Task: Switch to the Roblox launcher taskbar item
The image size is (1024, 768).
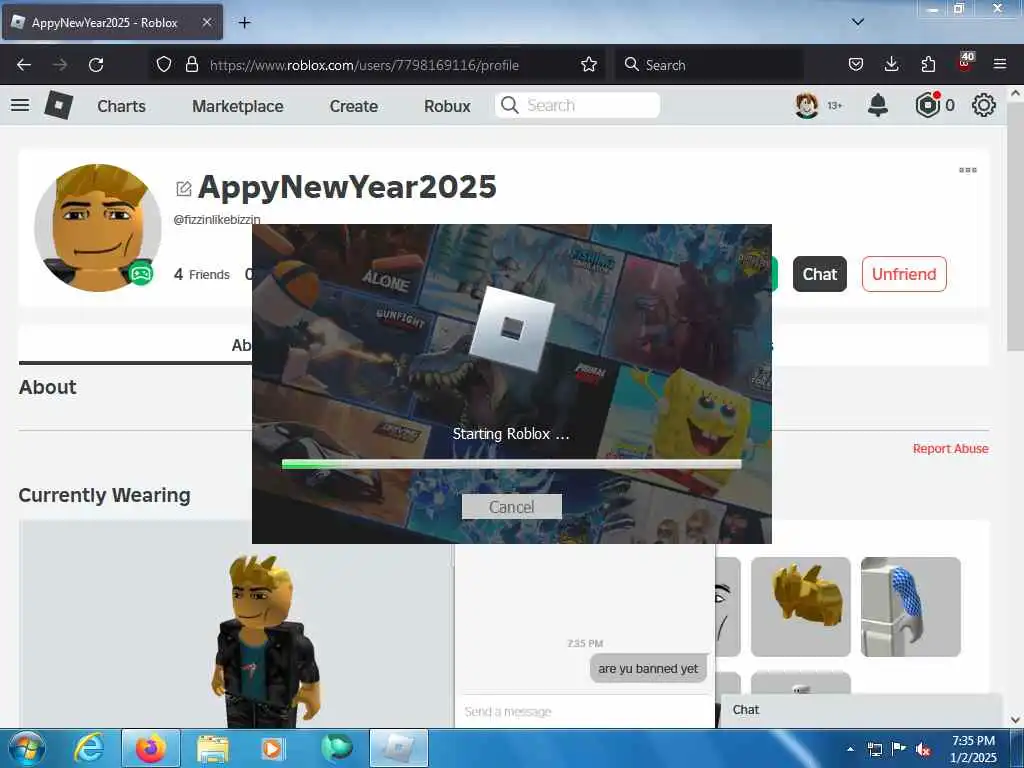Action: (398, 748)
